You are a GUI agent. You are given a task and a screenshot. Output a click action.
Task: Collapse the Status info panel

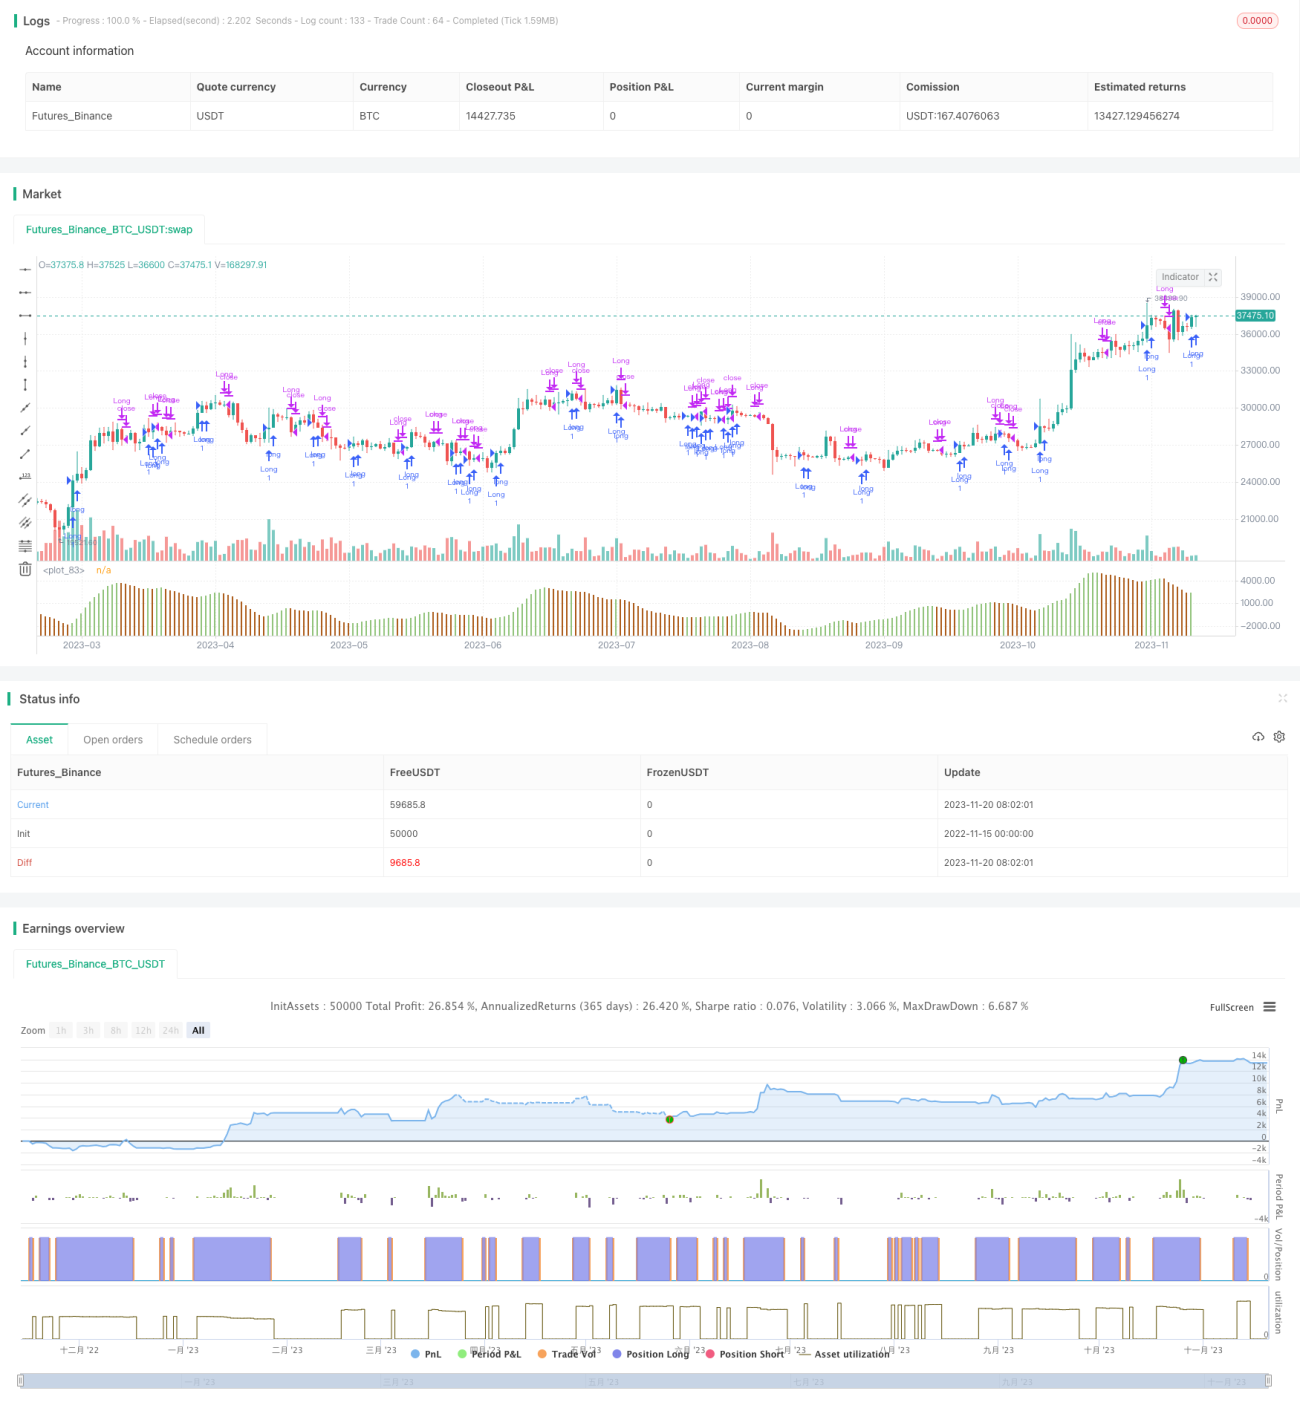pos(1282,698)
